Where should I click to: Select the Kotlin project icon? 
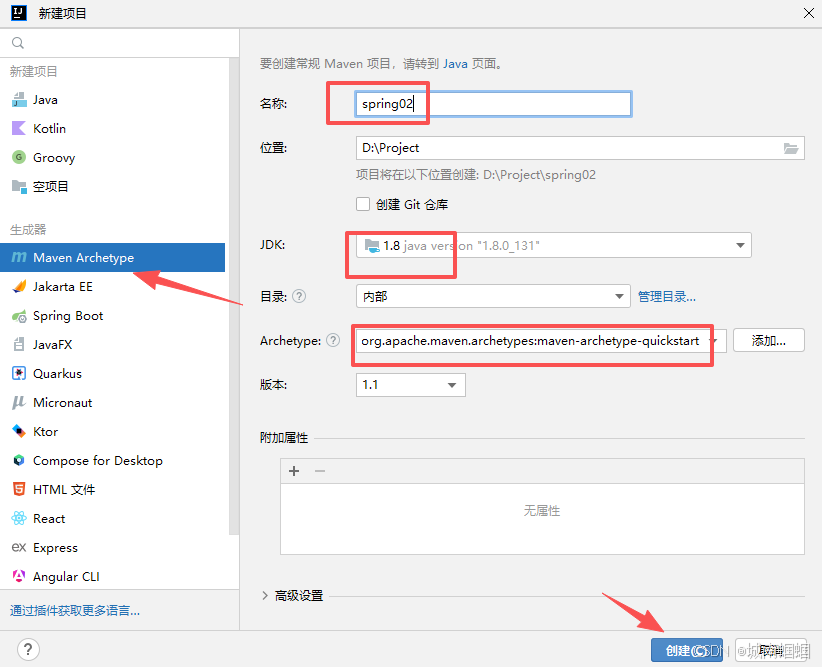[x=18, y=128]
